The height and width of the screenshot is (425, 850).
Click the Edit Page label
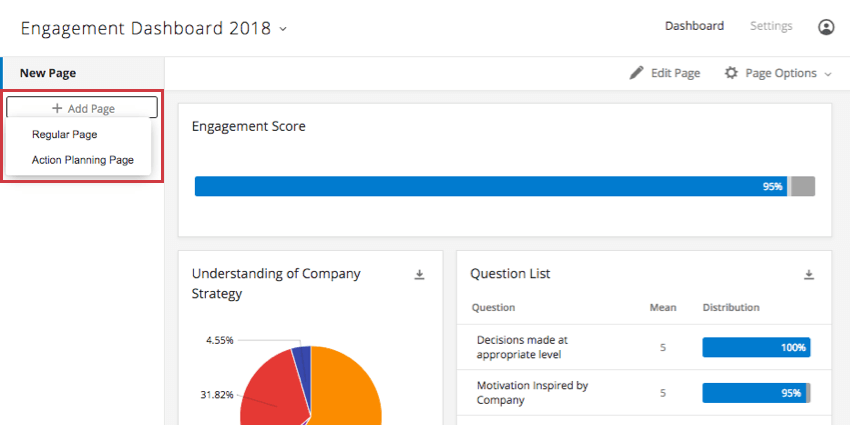click(x=675, y=73)
